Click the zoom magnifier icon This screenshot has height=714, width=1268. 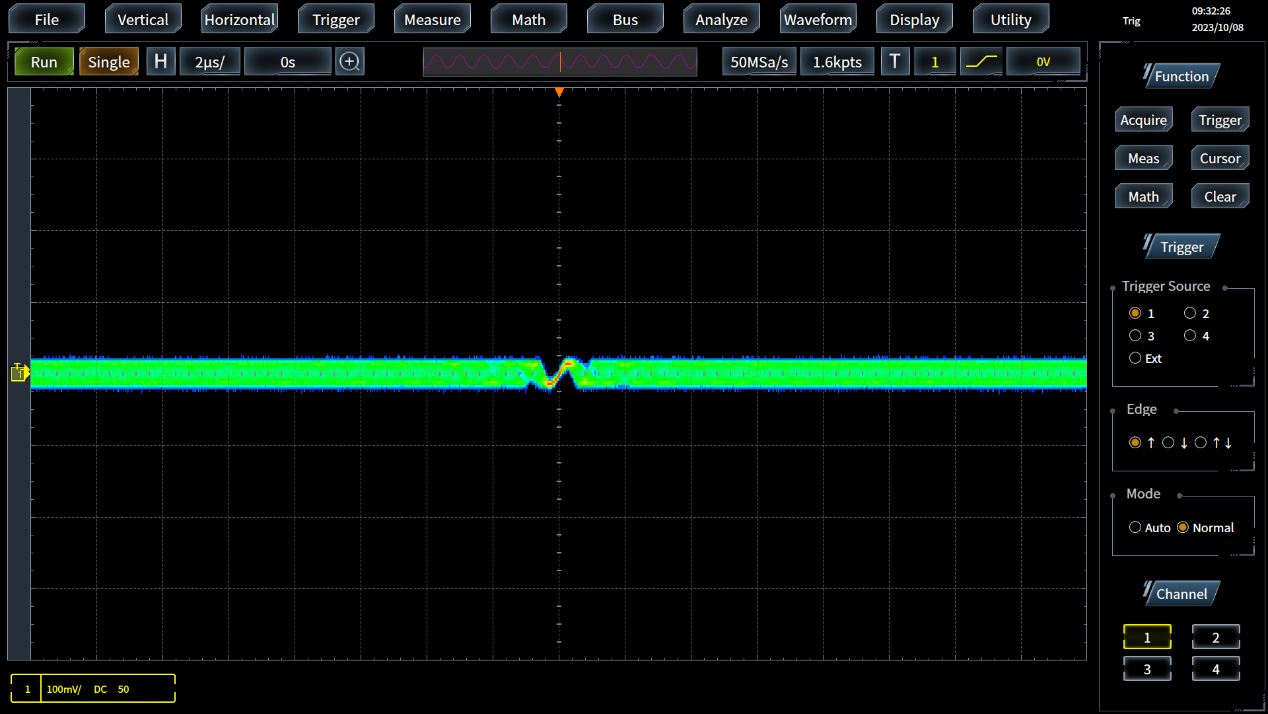click(349, 62)
